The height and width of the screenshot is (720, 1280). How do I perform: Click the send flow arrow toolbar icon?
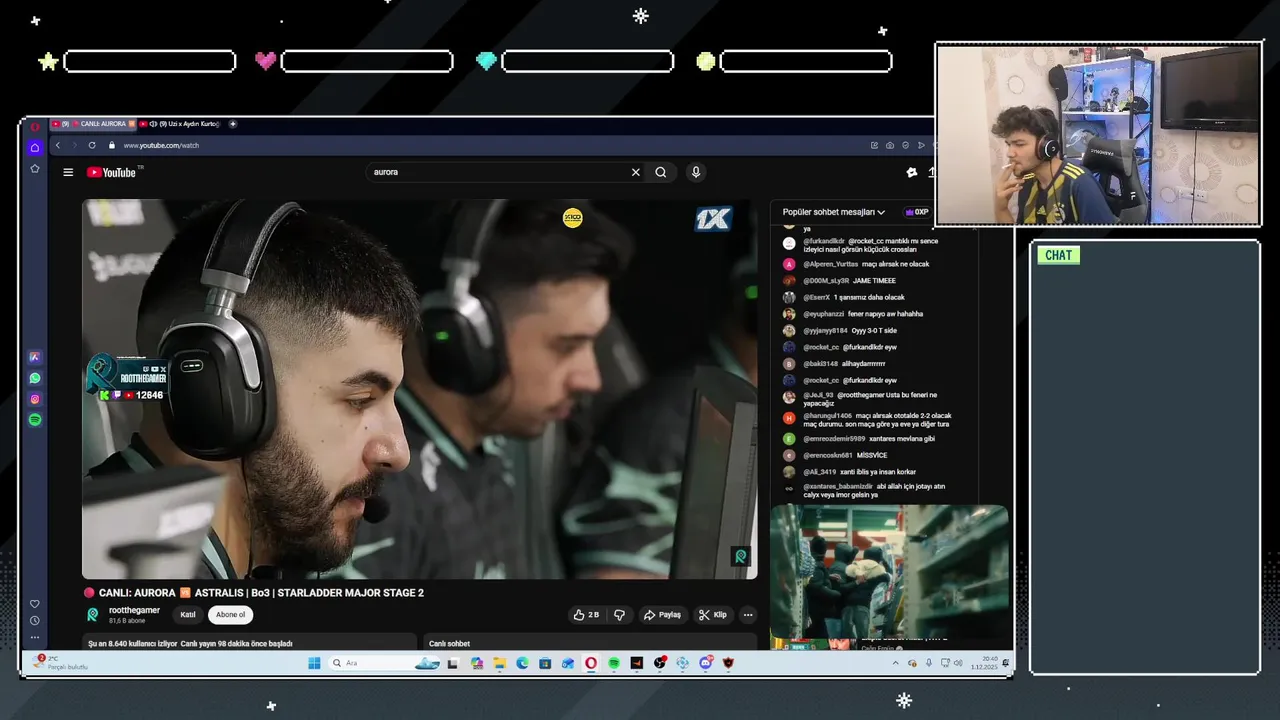[x=921, y=145]
